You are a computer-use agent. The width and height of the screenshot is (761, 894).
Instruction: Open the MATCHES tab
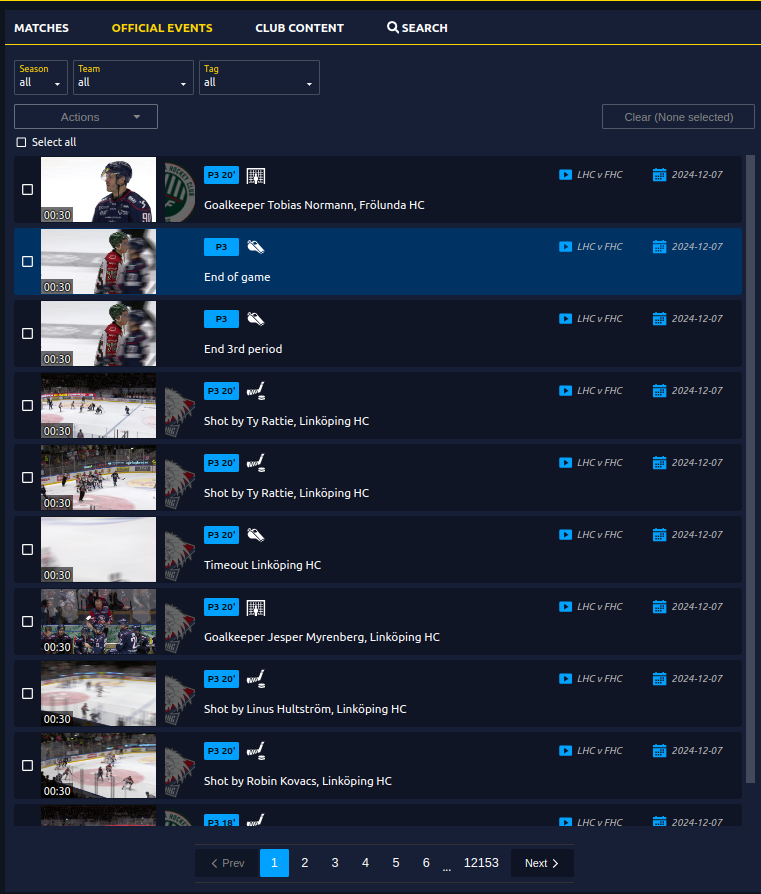42,28
